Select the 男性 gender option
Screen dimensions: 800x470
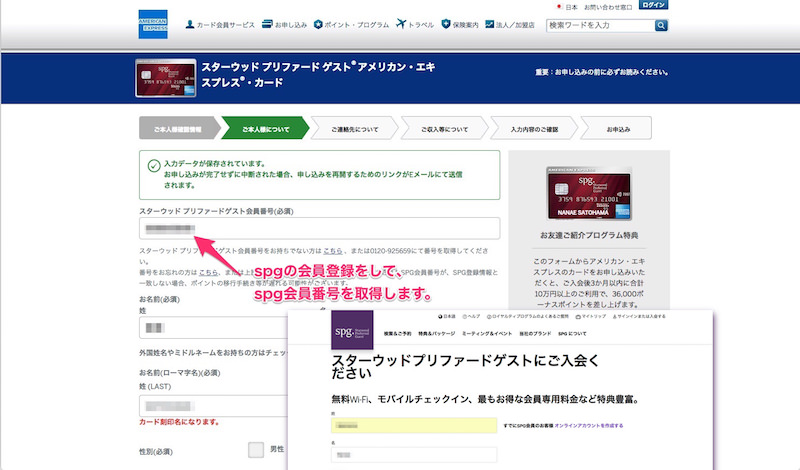tap(256, 450)
